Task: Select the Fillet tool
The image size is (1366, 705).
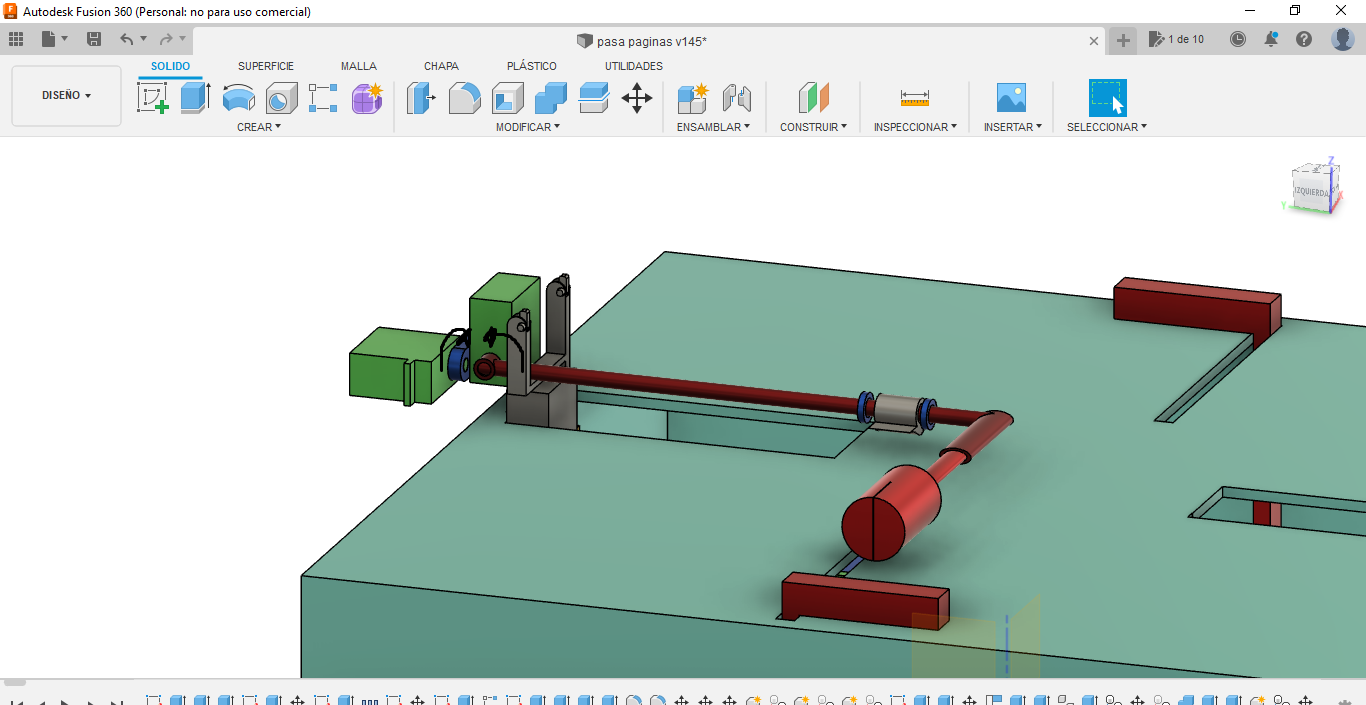Action: coord(464,98)
